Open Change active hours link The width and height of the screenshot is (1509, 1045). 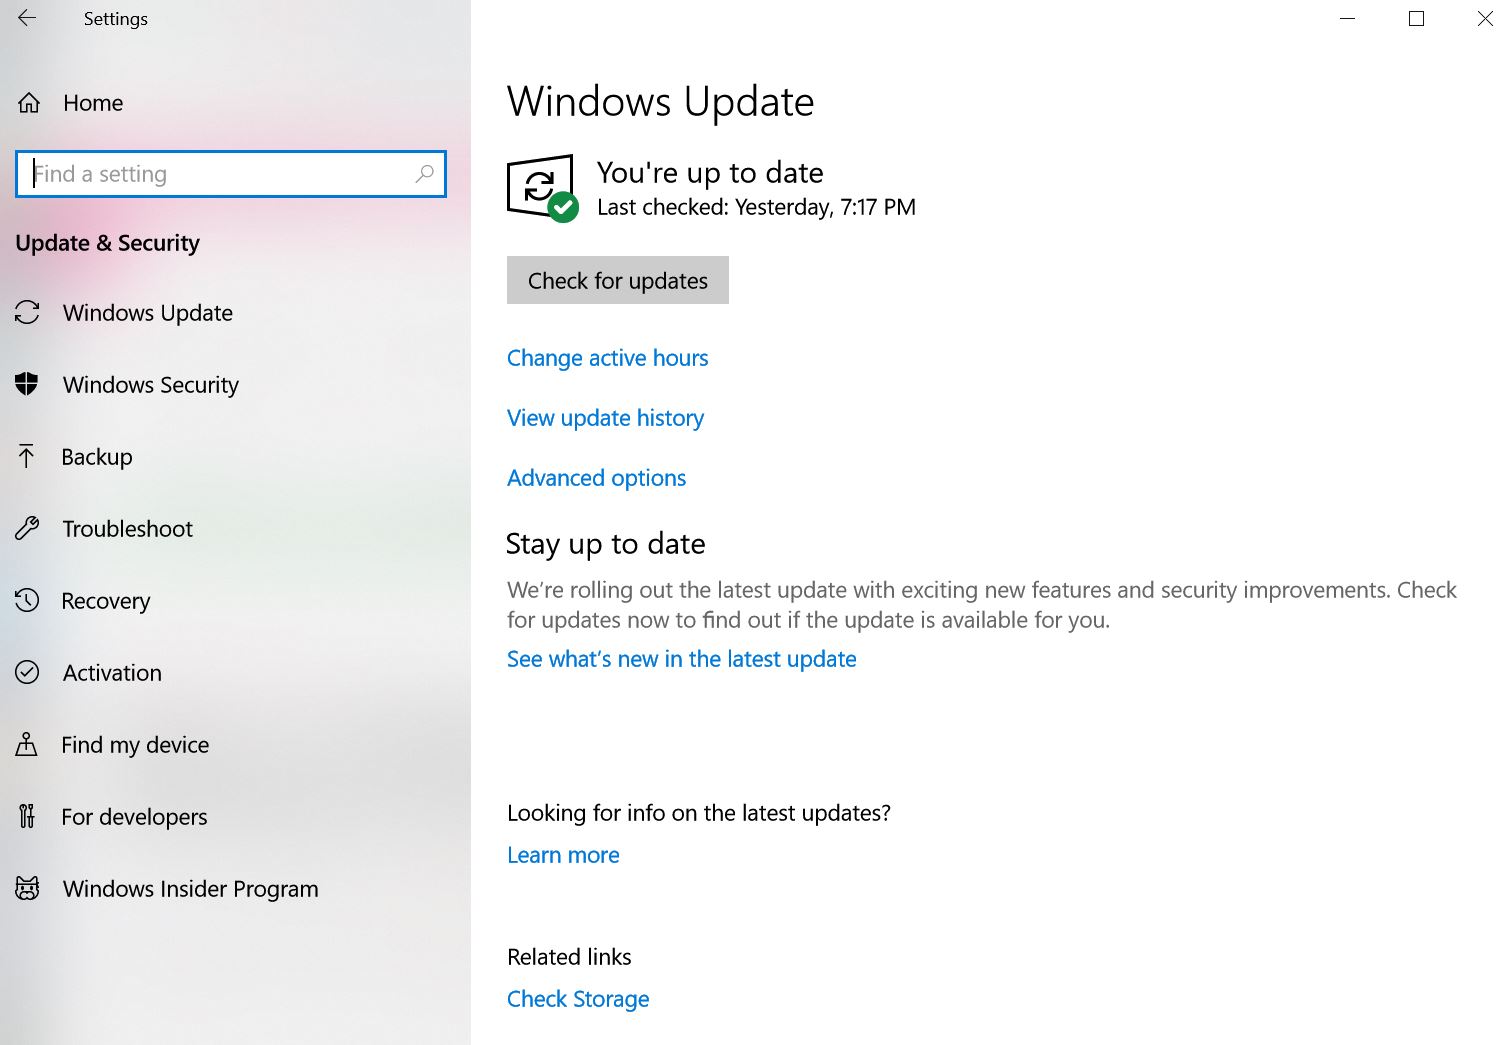(x=607, y=358)
